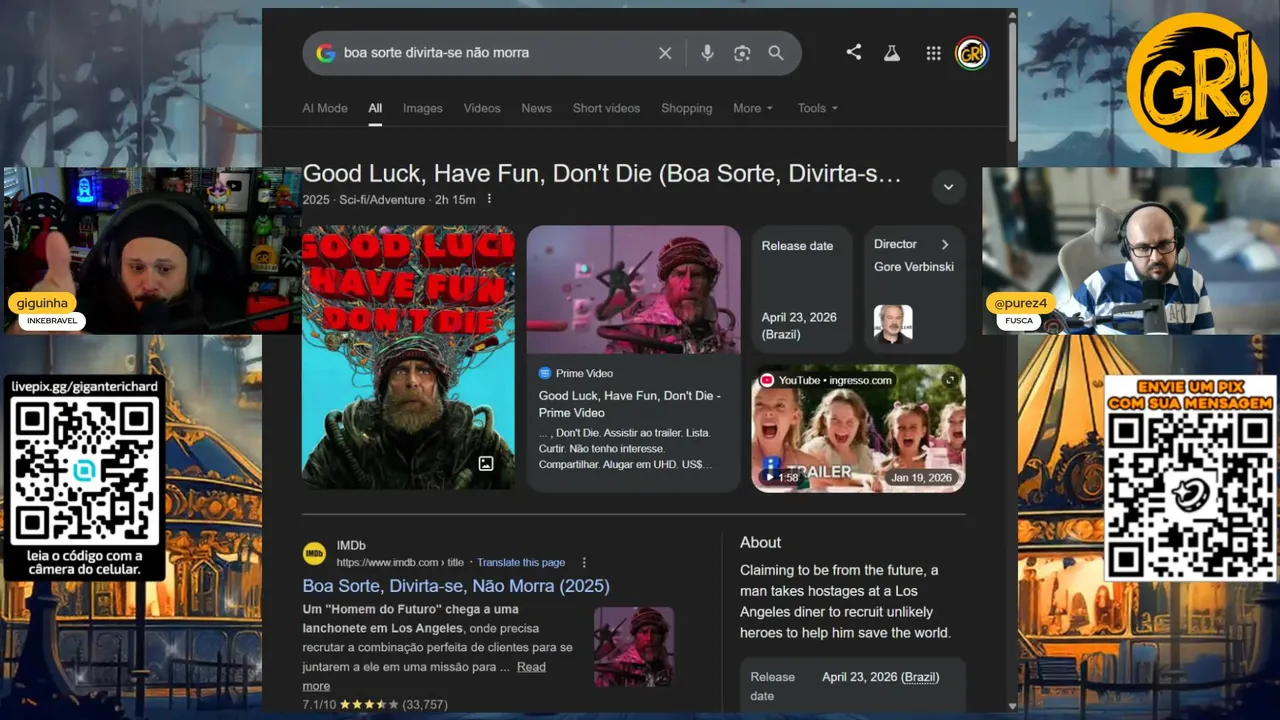Click the Prime Video source icon
The height and width of the screenshot is (720, 1280).
(x=545, y=373)
